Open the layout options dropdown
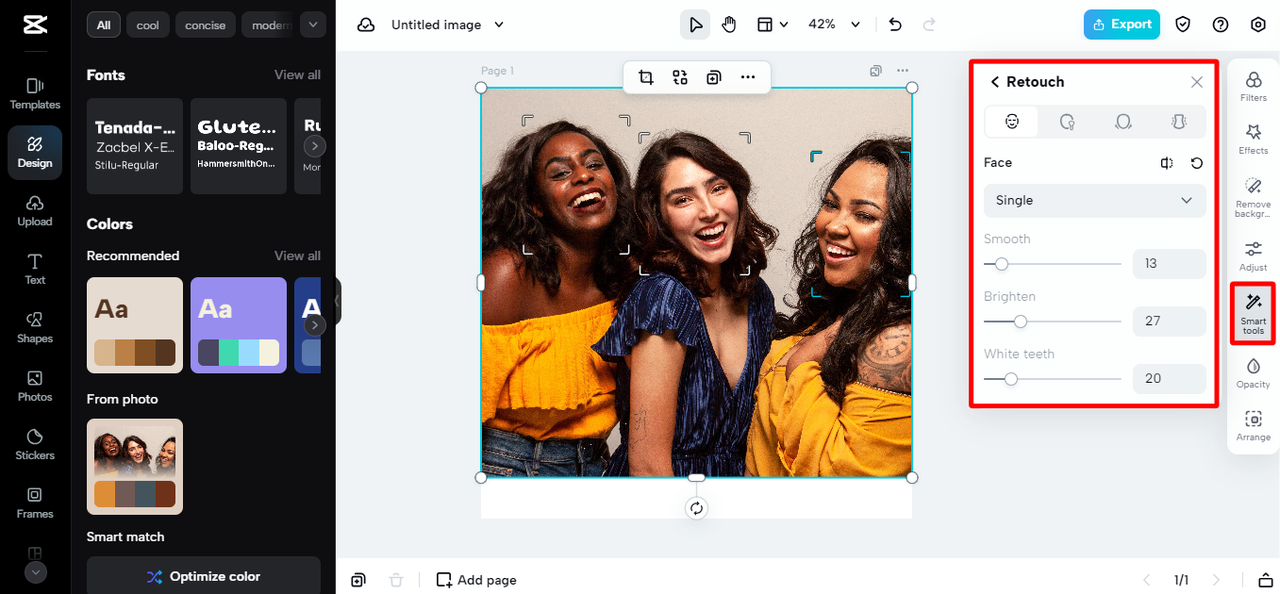1280x594 pixels. click(x=772, y=25)
